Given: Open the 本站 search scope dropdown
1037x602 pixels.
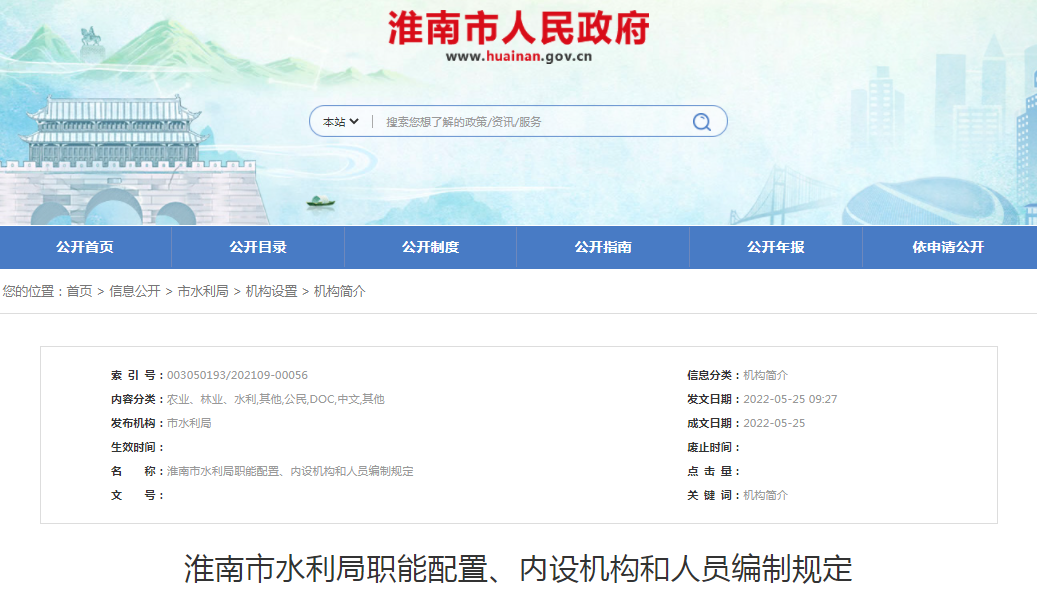Looking at the screenshot, I should pos(340,120).
